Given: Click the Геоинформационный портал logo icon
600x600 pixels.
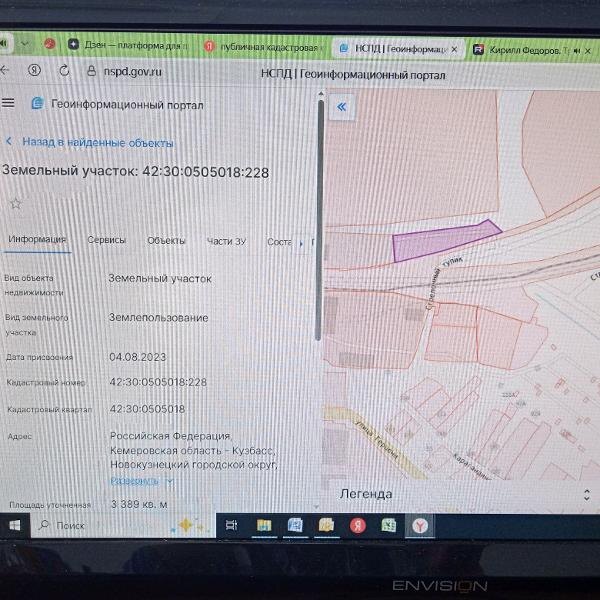Looking at the screenshot, I should pos(38,103).
